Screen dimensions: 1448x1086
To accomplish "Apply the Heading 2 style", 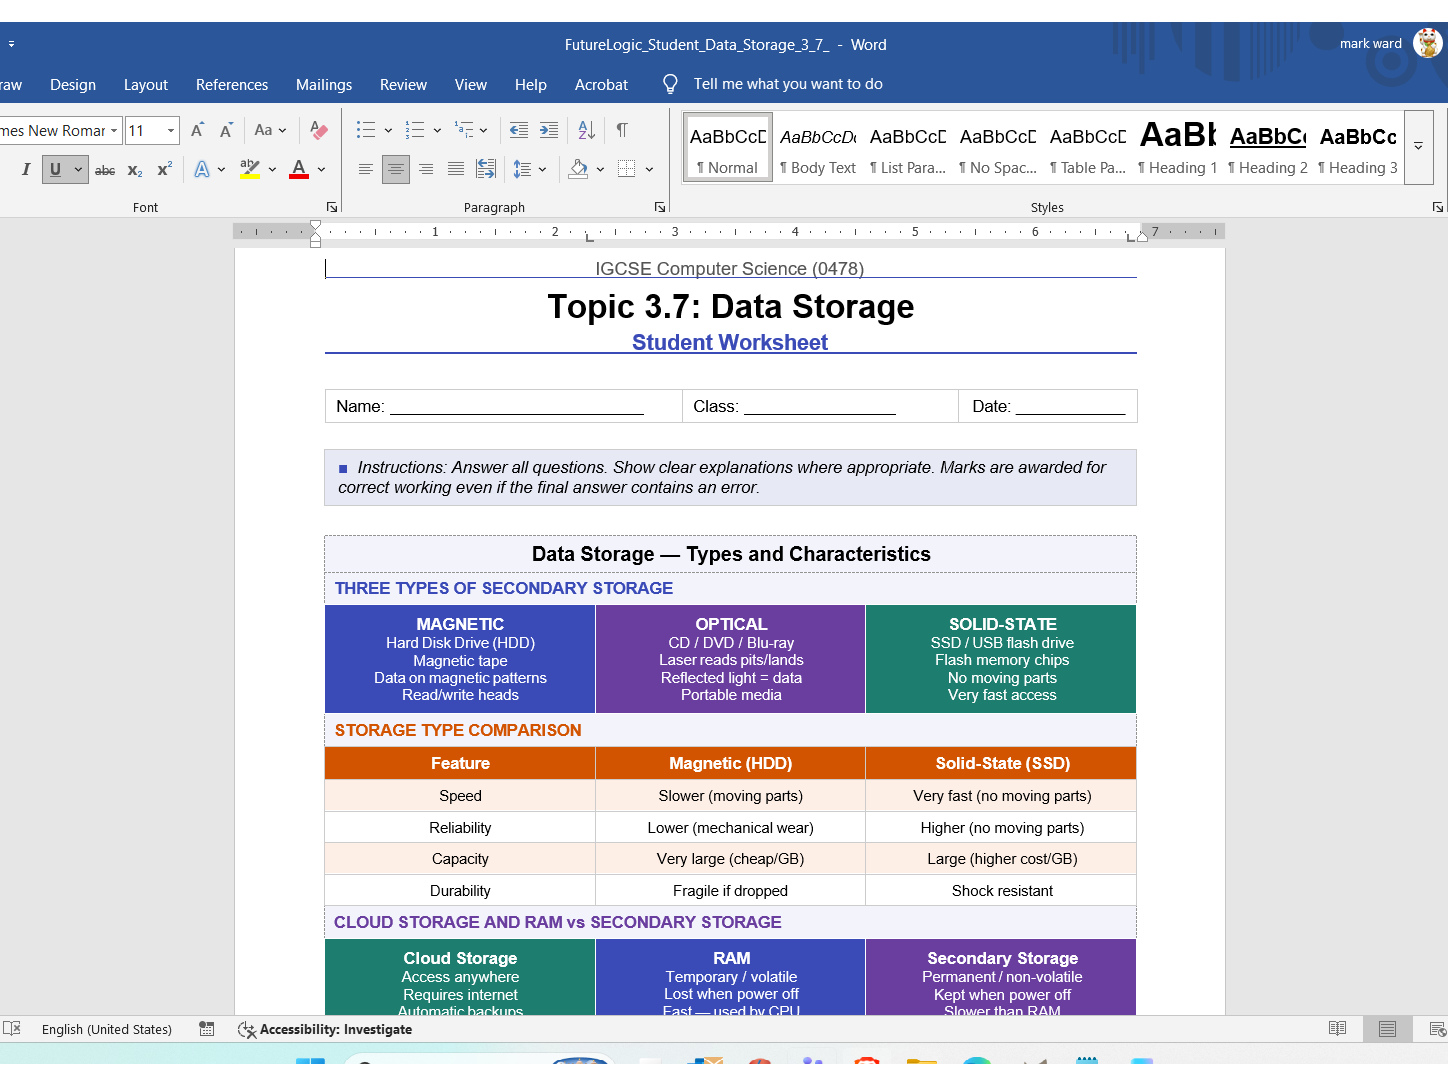I will tap(1268, 147).
